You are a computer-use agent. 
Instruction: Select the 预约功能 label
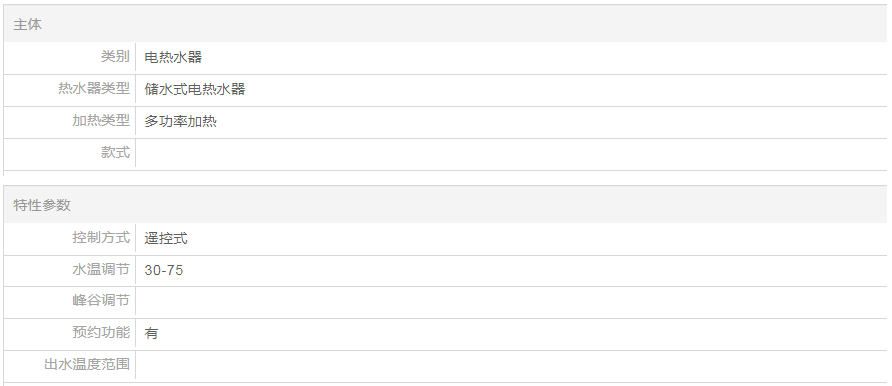click(x=101, y=332)
